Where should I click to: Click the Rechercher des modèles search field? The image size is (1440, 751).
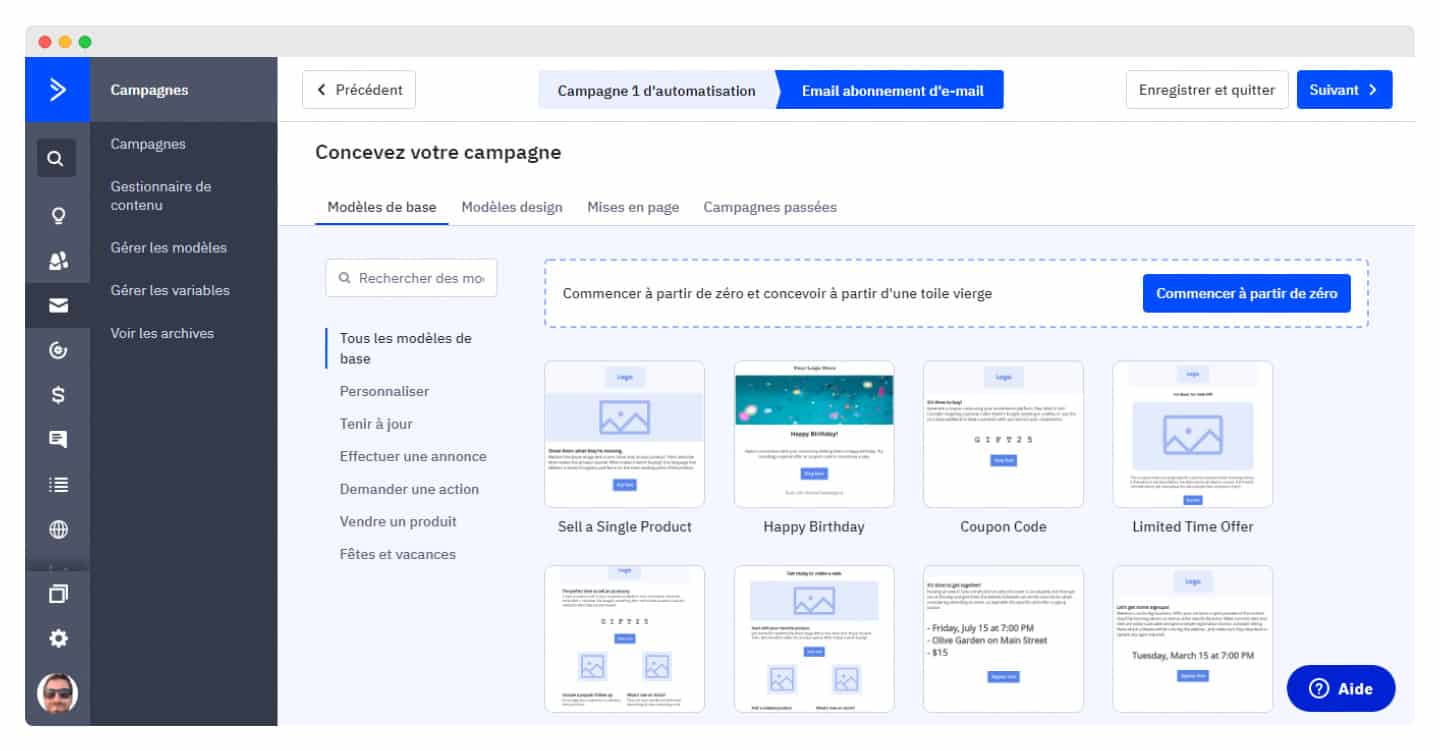point(411,278)
